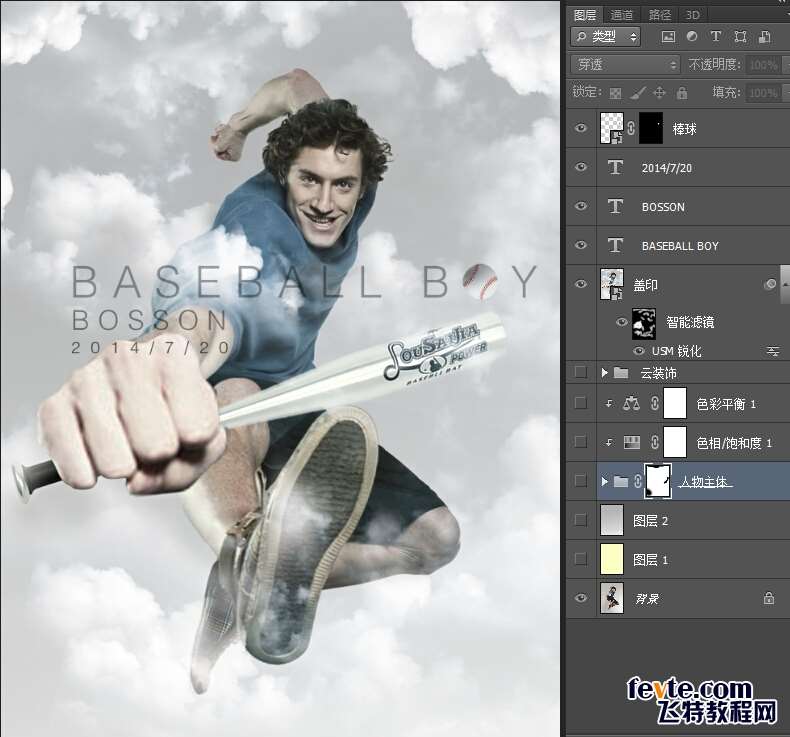Switch to the 通道 tab

(x=622, y=15)
